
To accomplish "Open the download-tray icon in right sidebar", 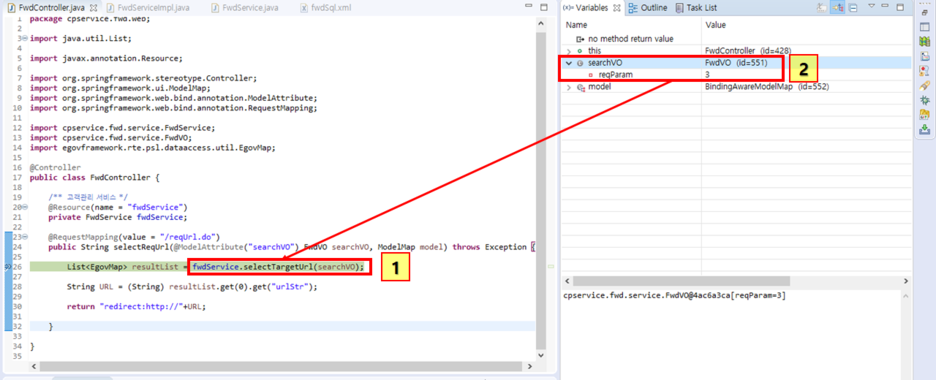I will click(x=925, y=129).
